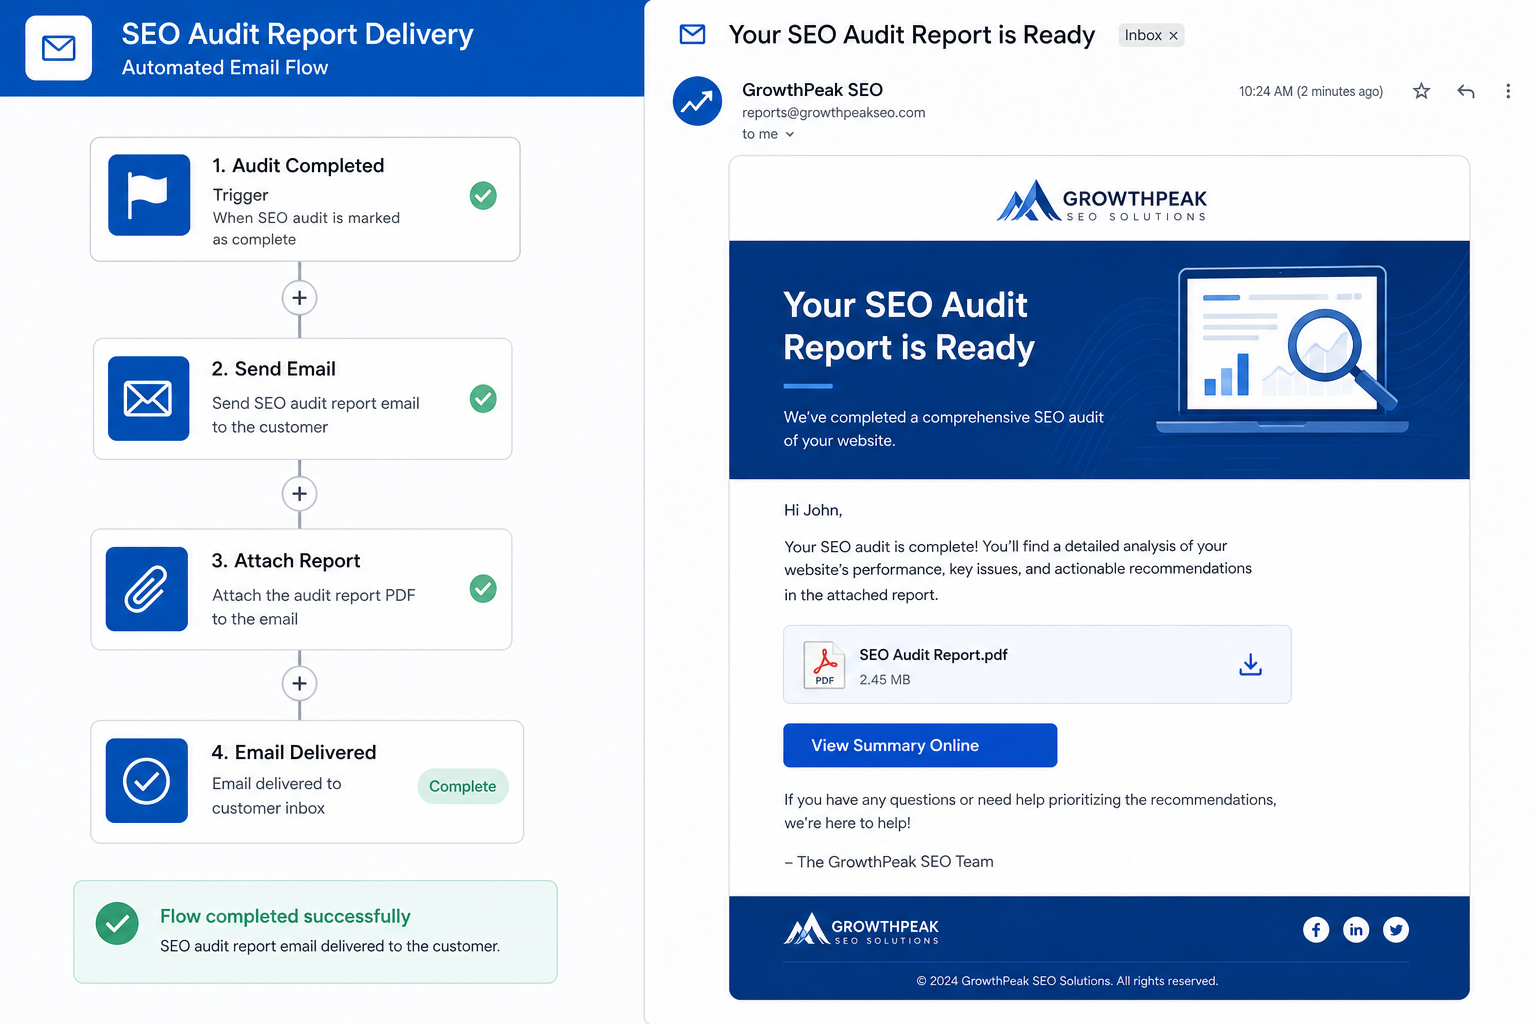The height and width of the screenshot is (1024, 1536).
Task: Click the copyright line in email footer
Action: click(x=1067, y=981)
